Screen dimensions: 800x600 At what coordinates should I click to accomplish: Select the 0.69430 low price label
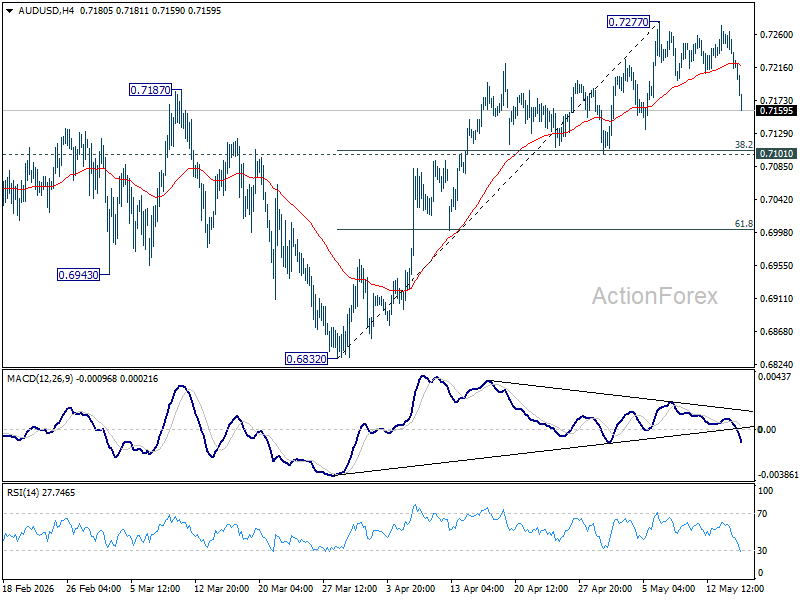tap(78, 275)
